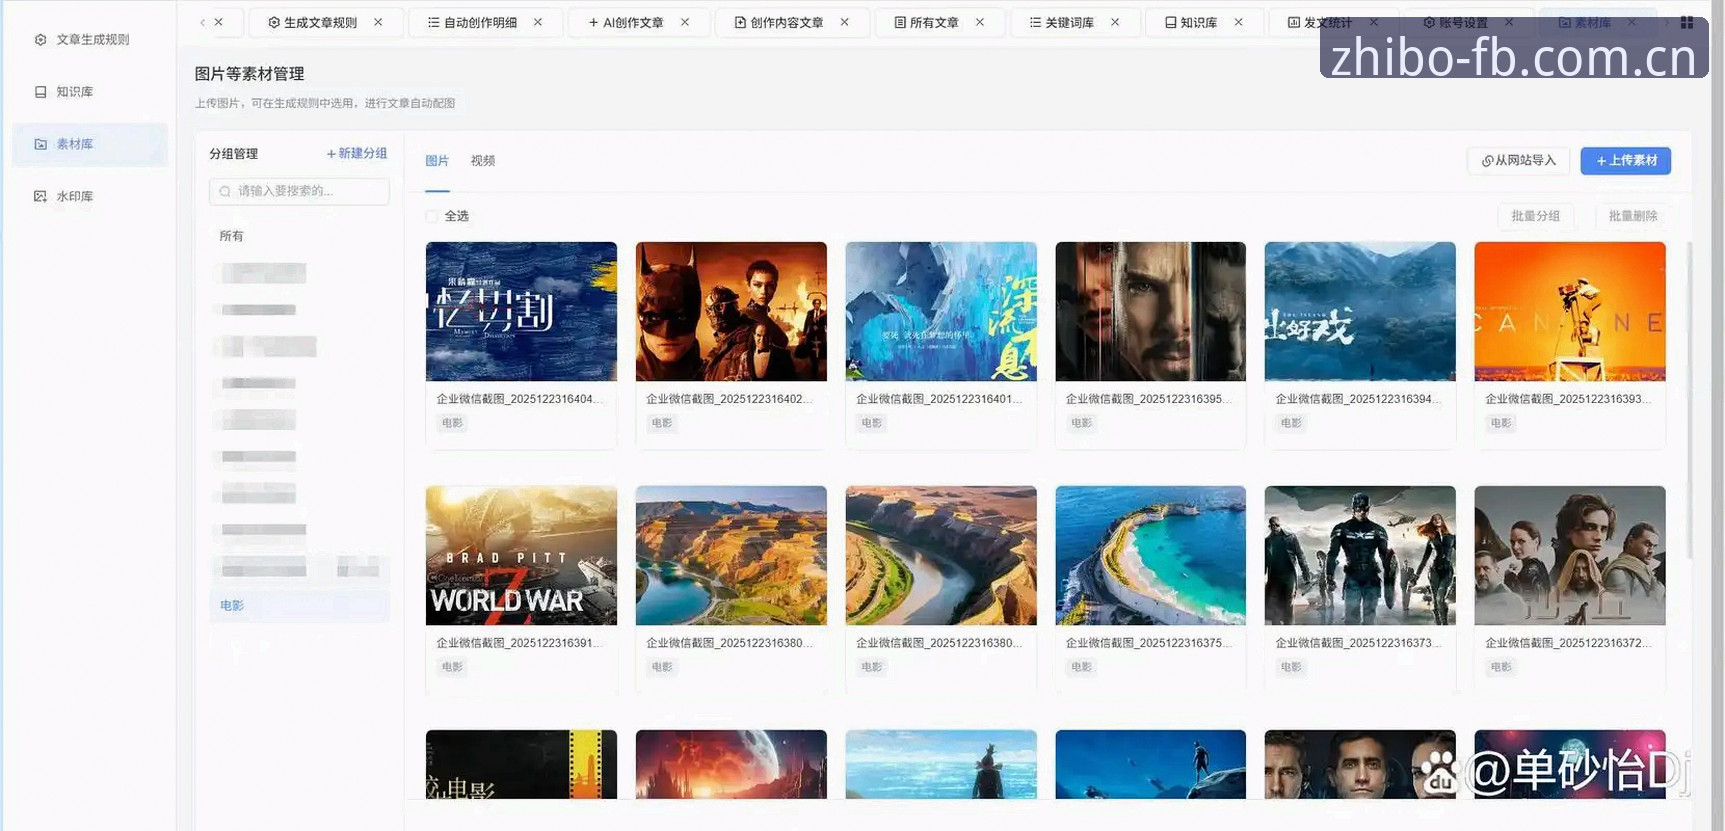Select the 所有 group
The width and height of the screenshot is (1725, 831).
pos(231,236)
